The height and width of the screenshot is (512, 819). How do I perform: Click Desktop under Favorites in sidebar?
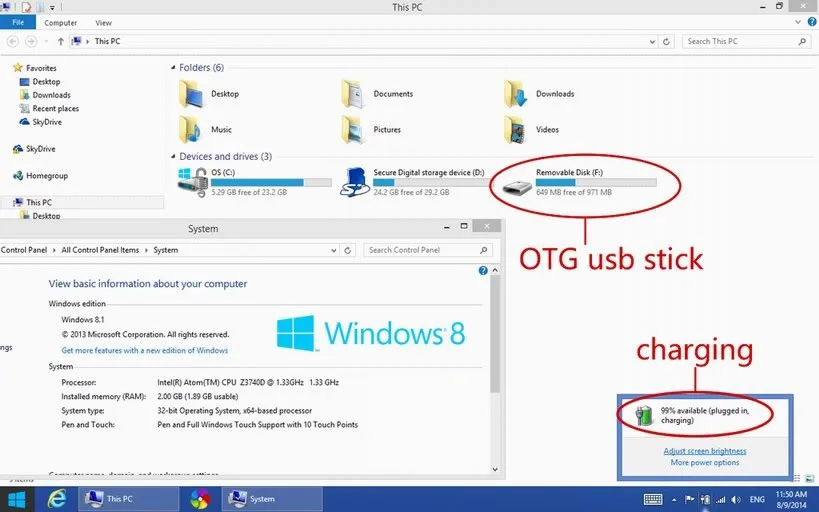coord(40,82)
